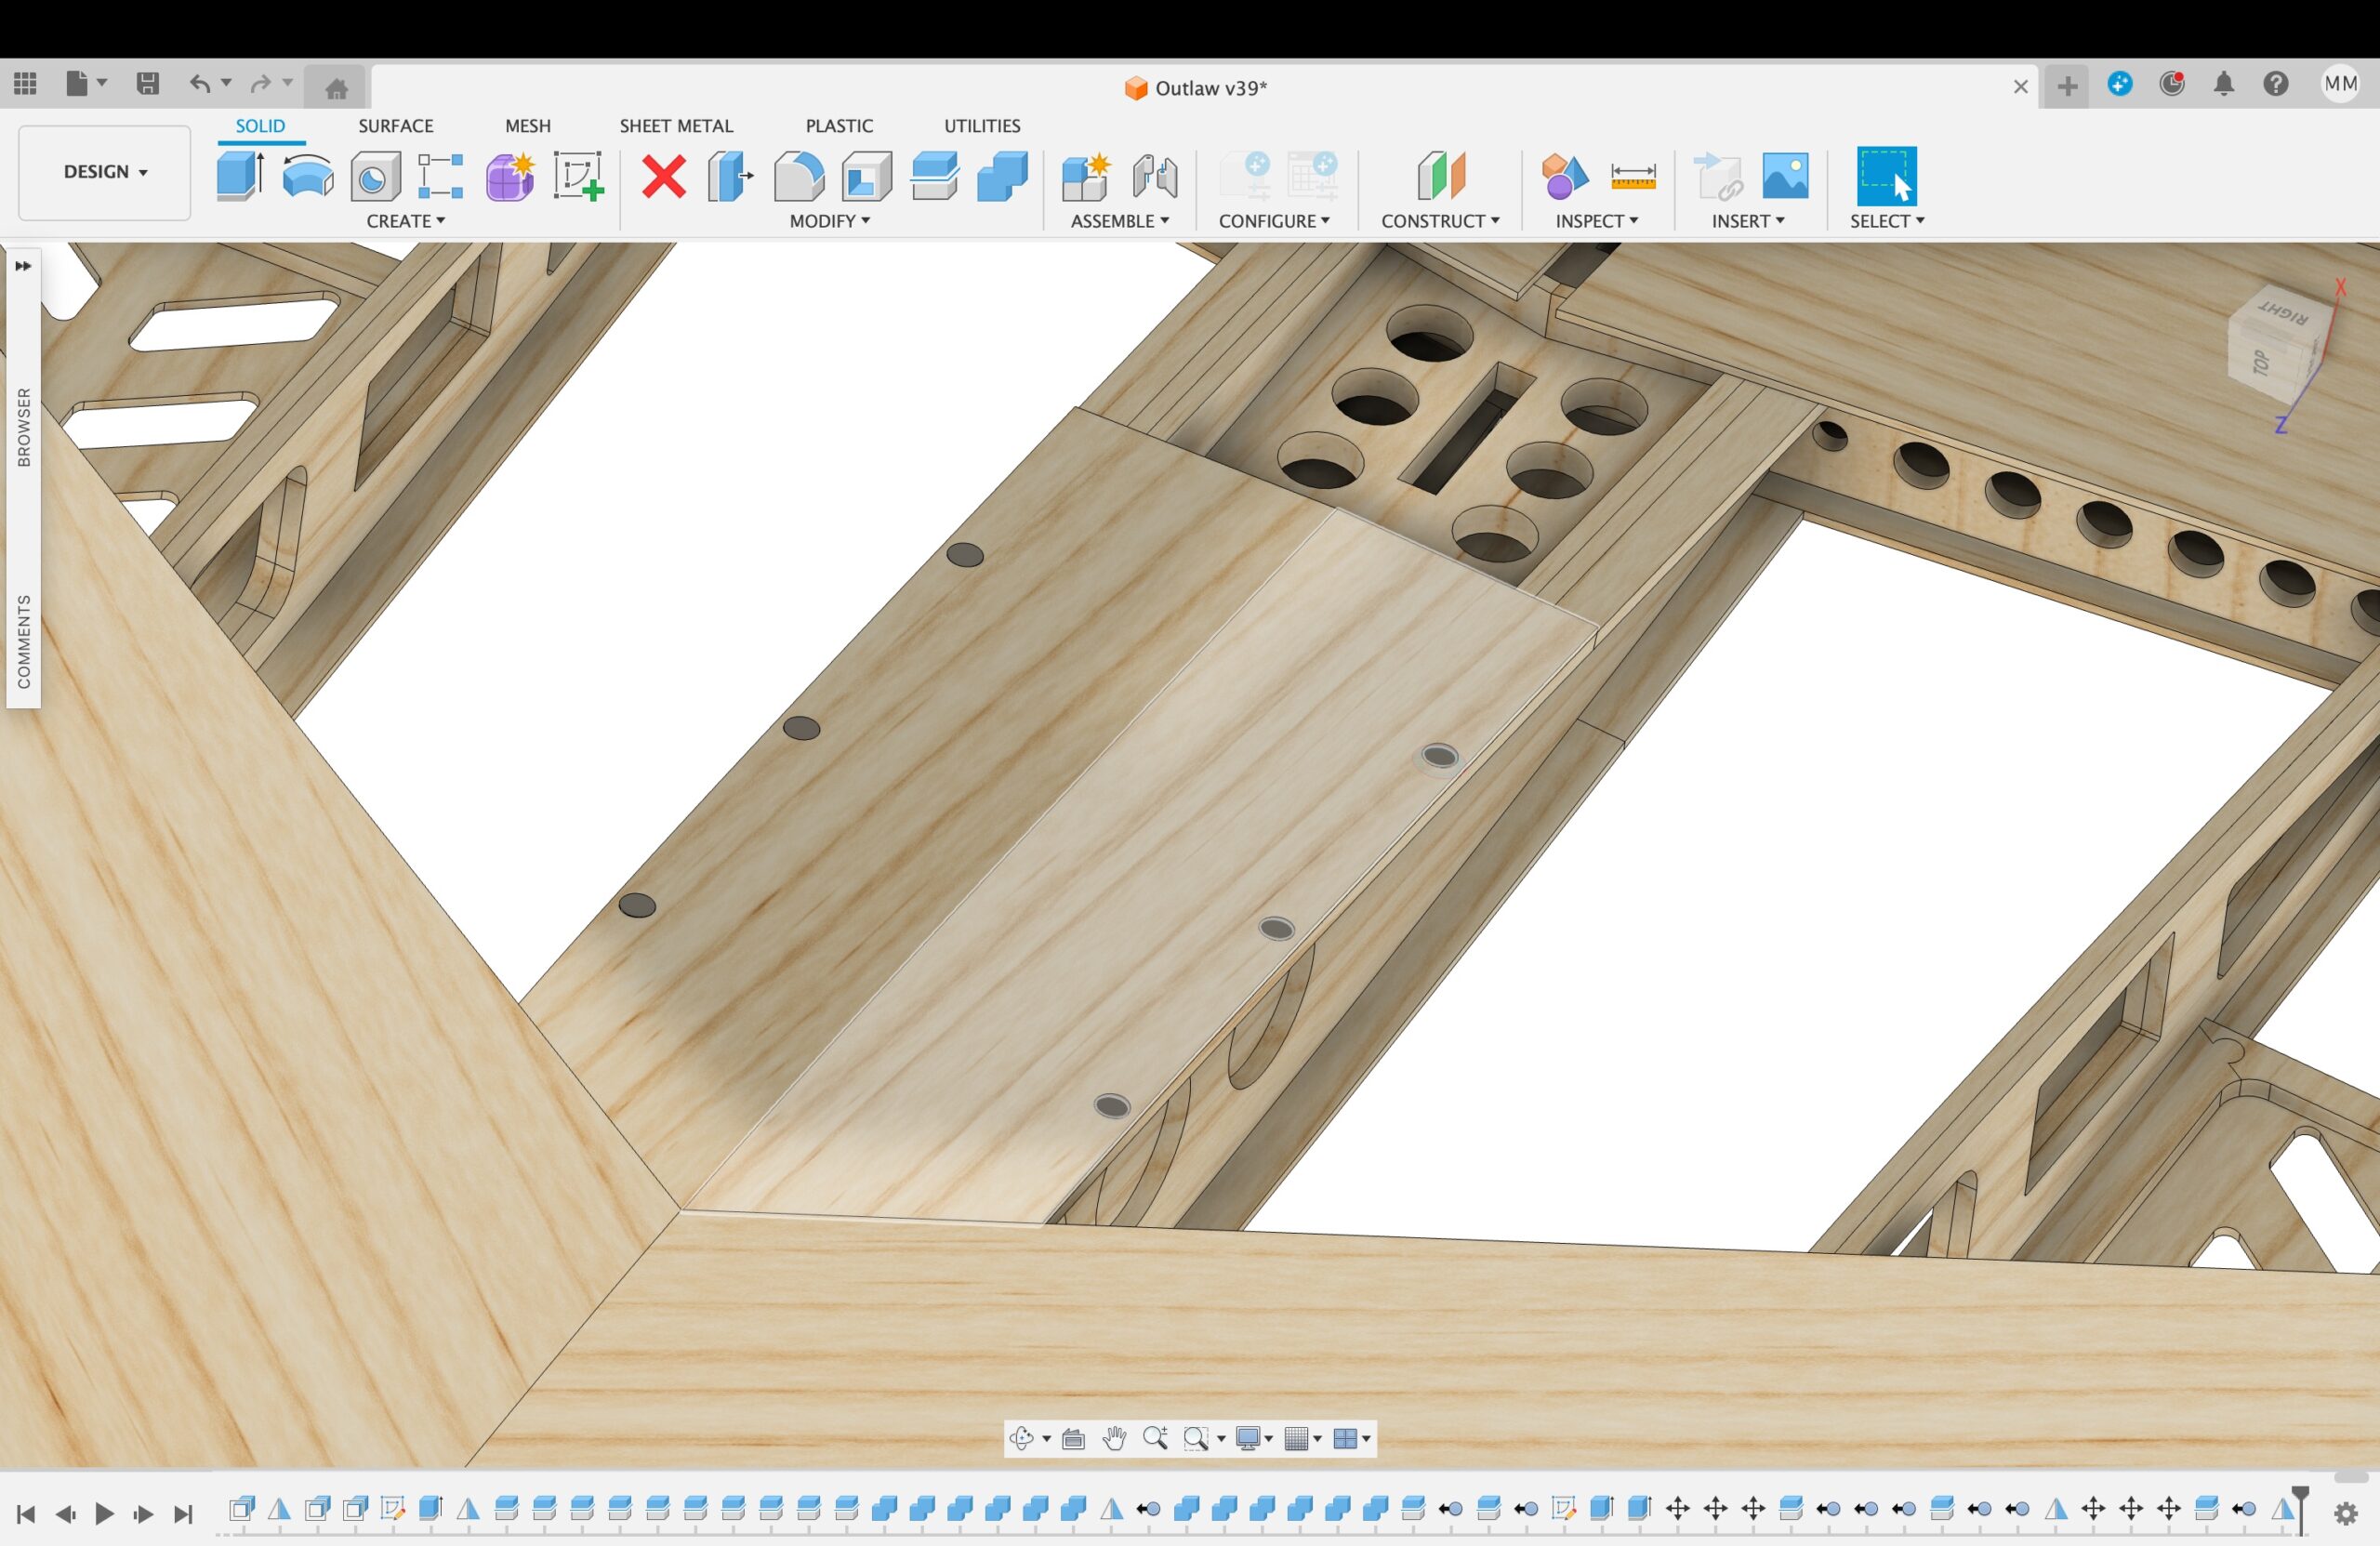Screen dimensions: 2380x1546
Task: Click the red Delete X icon
Action: click(664, 177)
